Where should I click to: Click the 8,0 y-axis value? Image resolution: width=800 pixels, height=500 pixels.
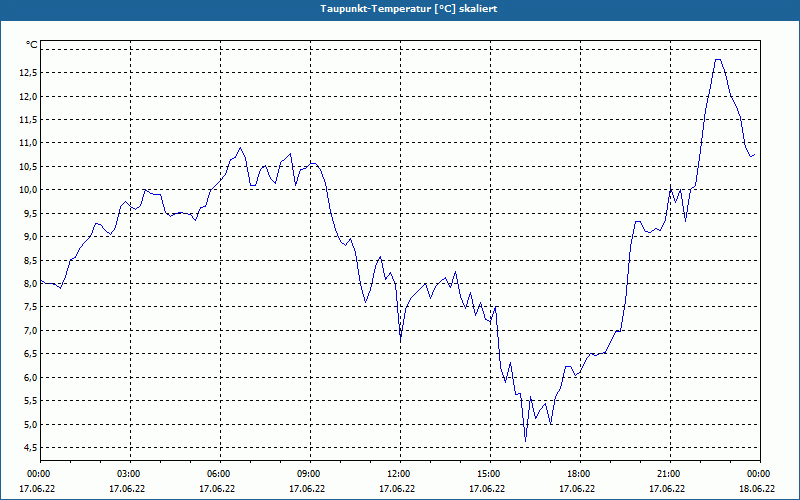30,284
